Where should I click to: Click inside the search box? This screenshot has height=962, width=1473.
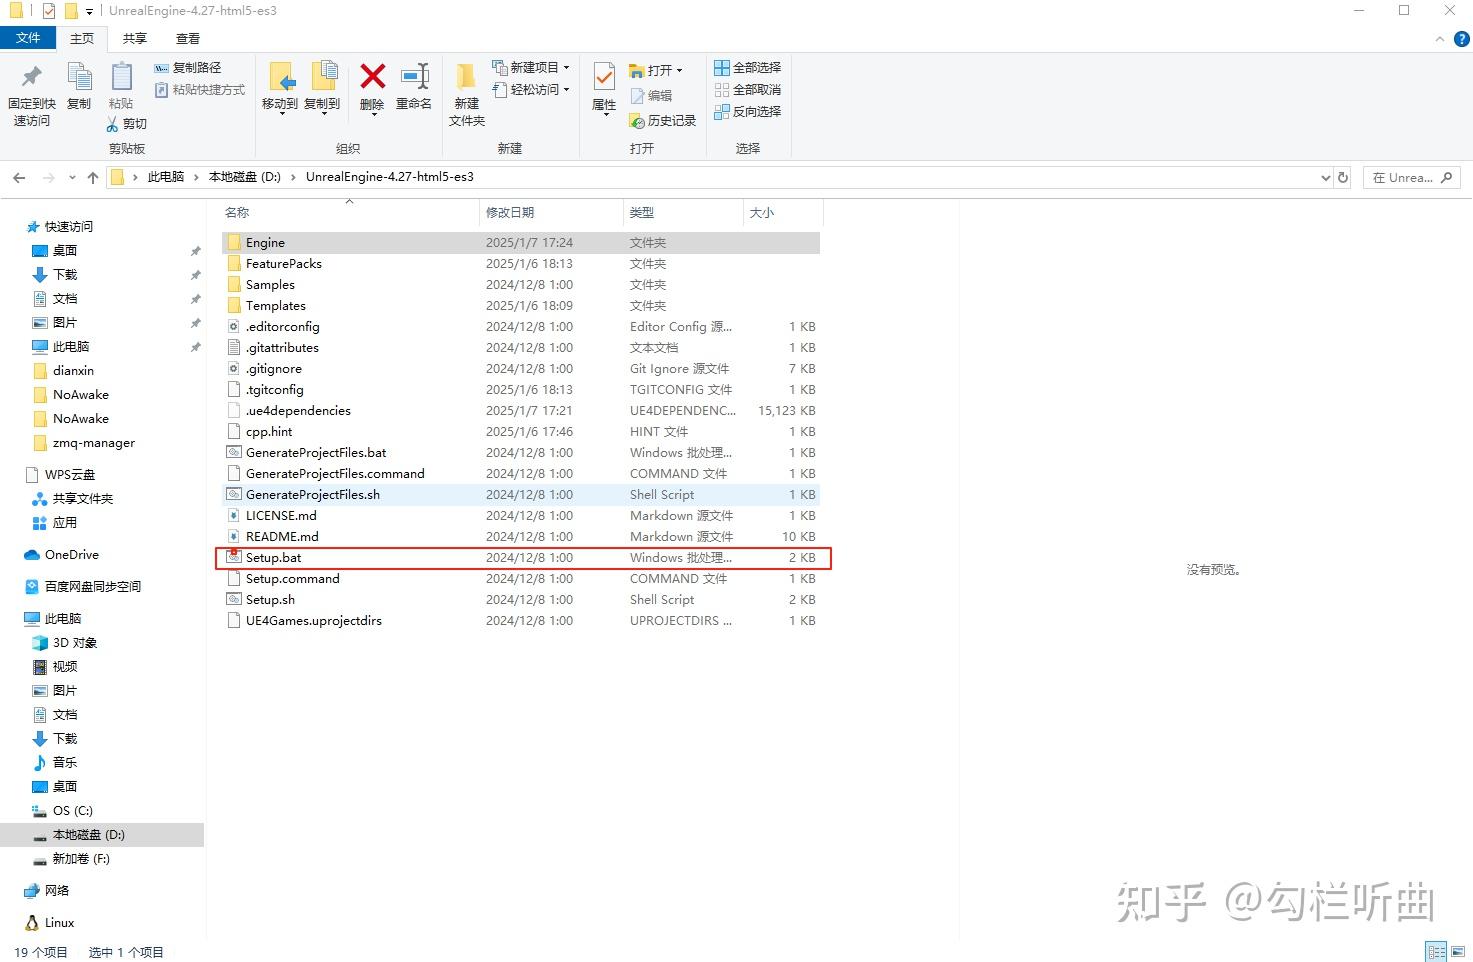click(x=1405, y=177)
